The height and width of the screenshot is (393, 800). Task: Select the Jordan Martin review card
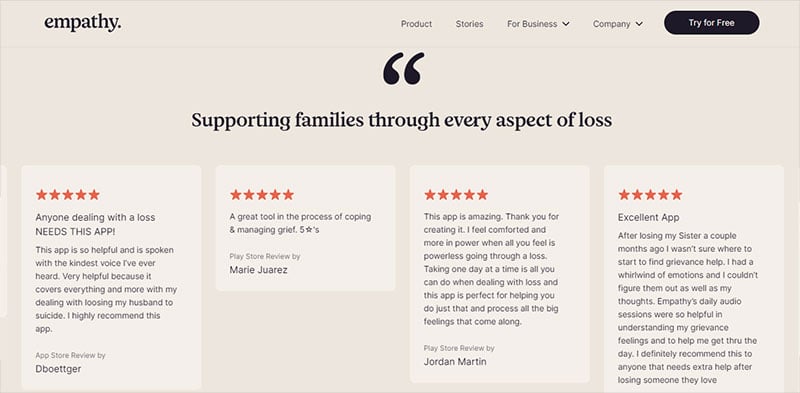499,274
